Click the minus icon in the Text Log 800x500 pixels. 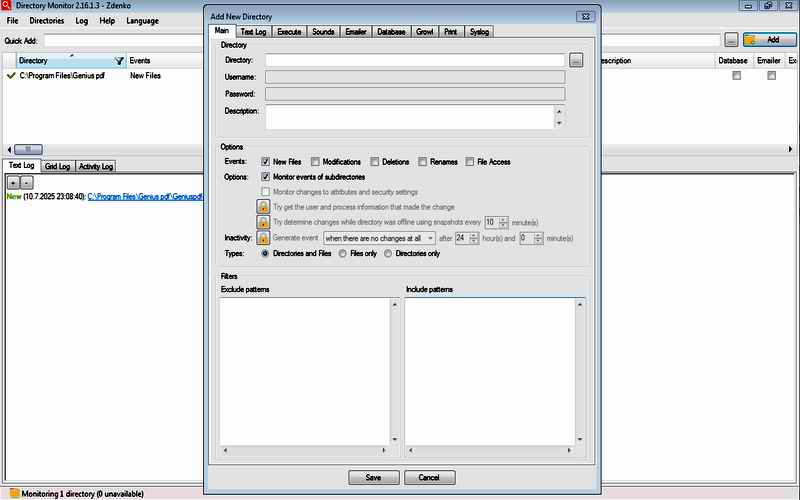pyautogui.click(x=26, y=183)
